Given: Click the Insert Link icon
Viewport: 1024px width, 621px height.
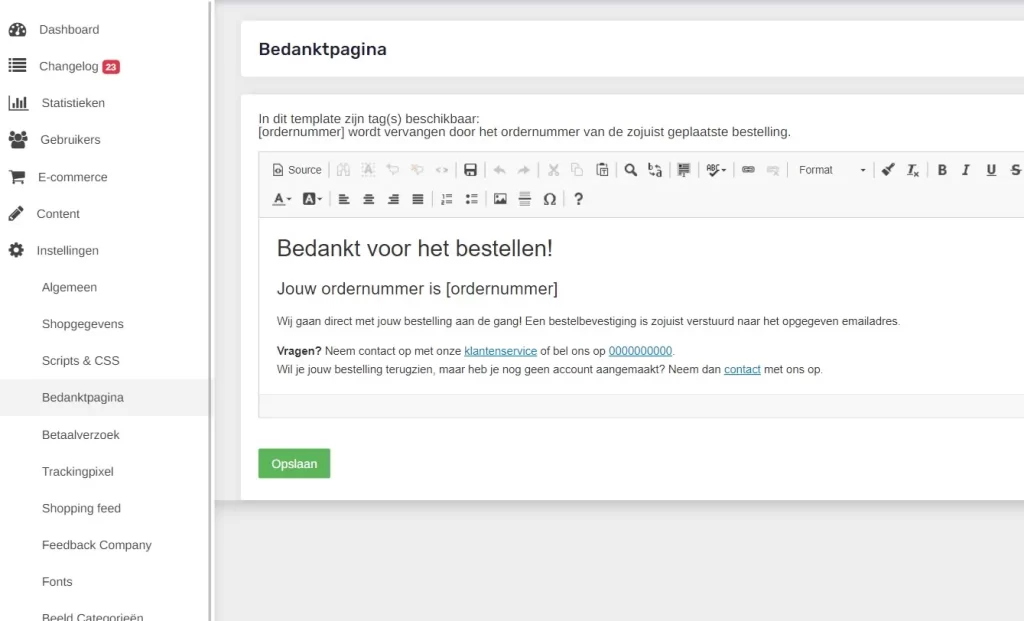Looking at the screenshot, I should pyautogui.click(x=748, y=170).
